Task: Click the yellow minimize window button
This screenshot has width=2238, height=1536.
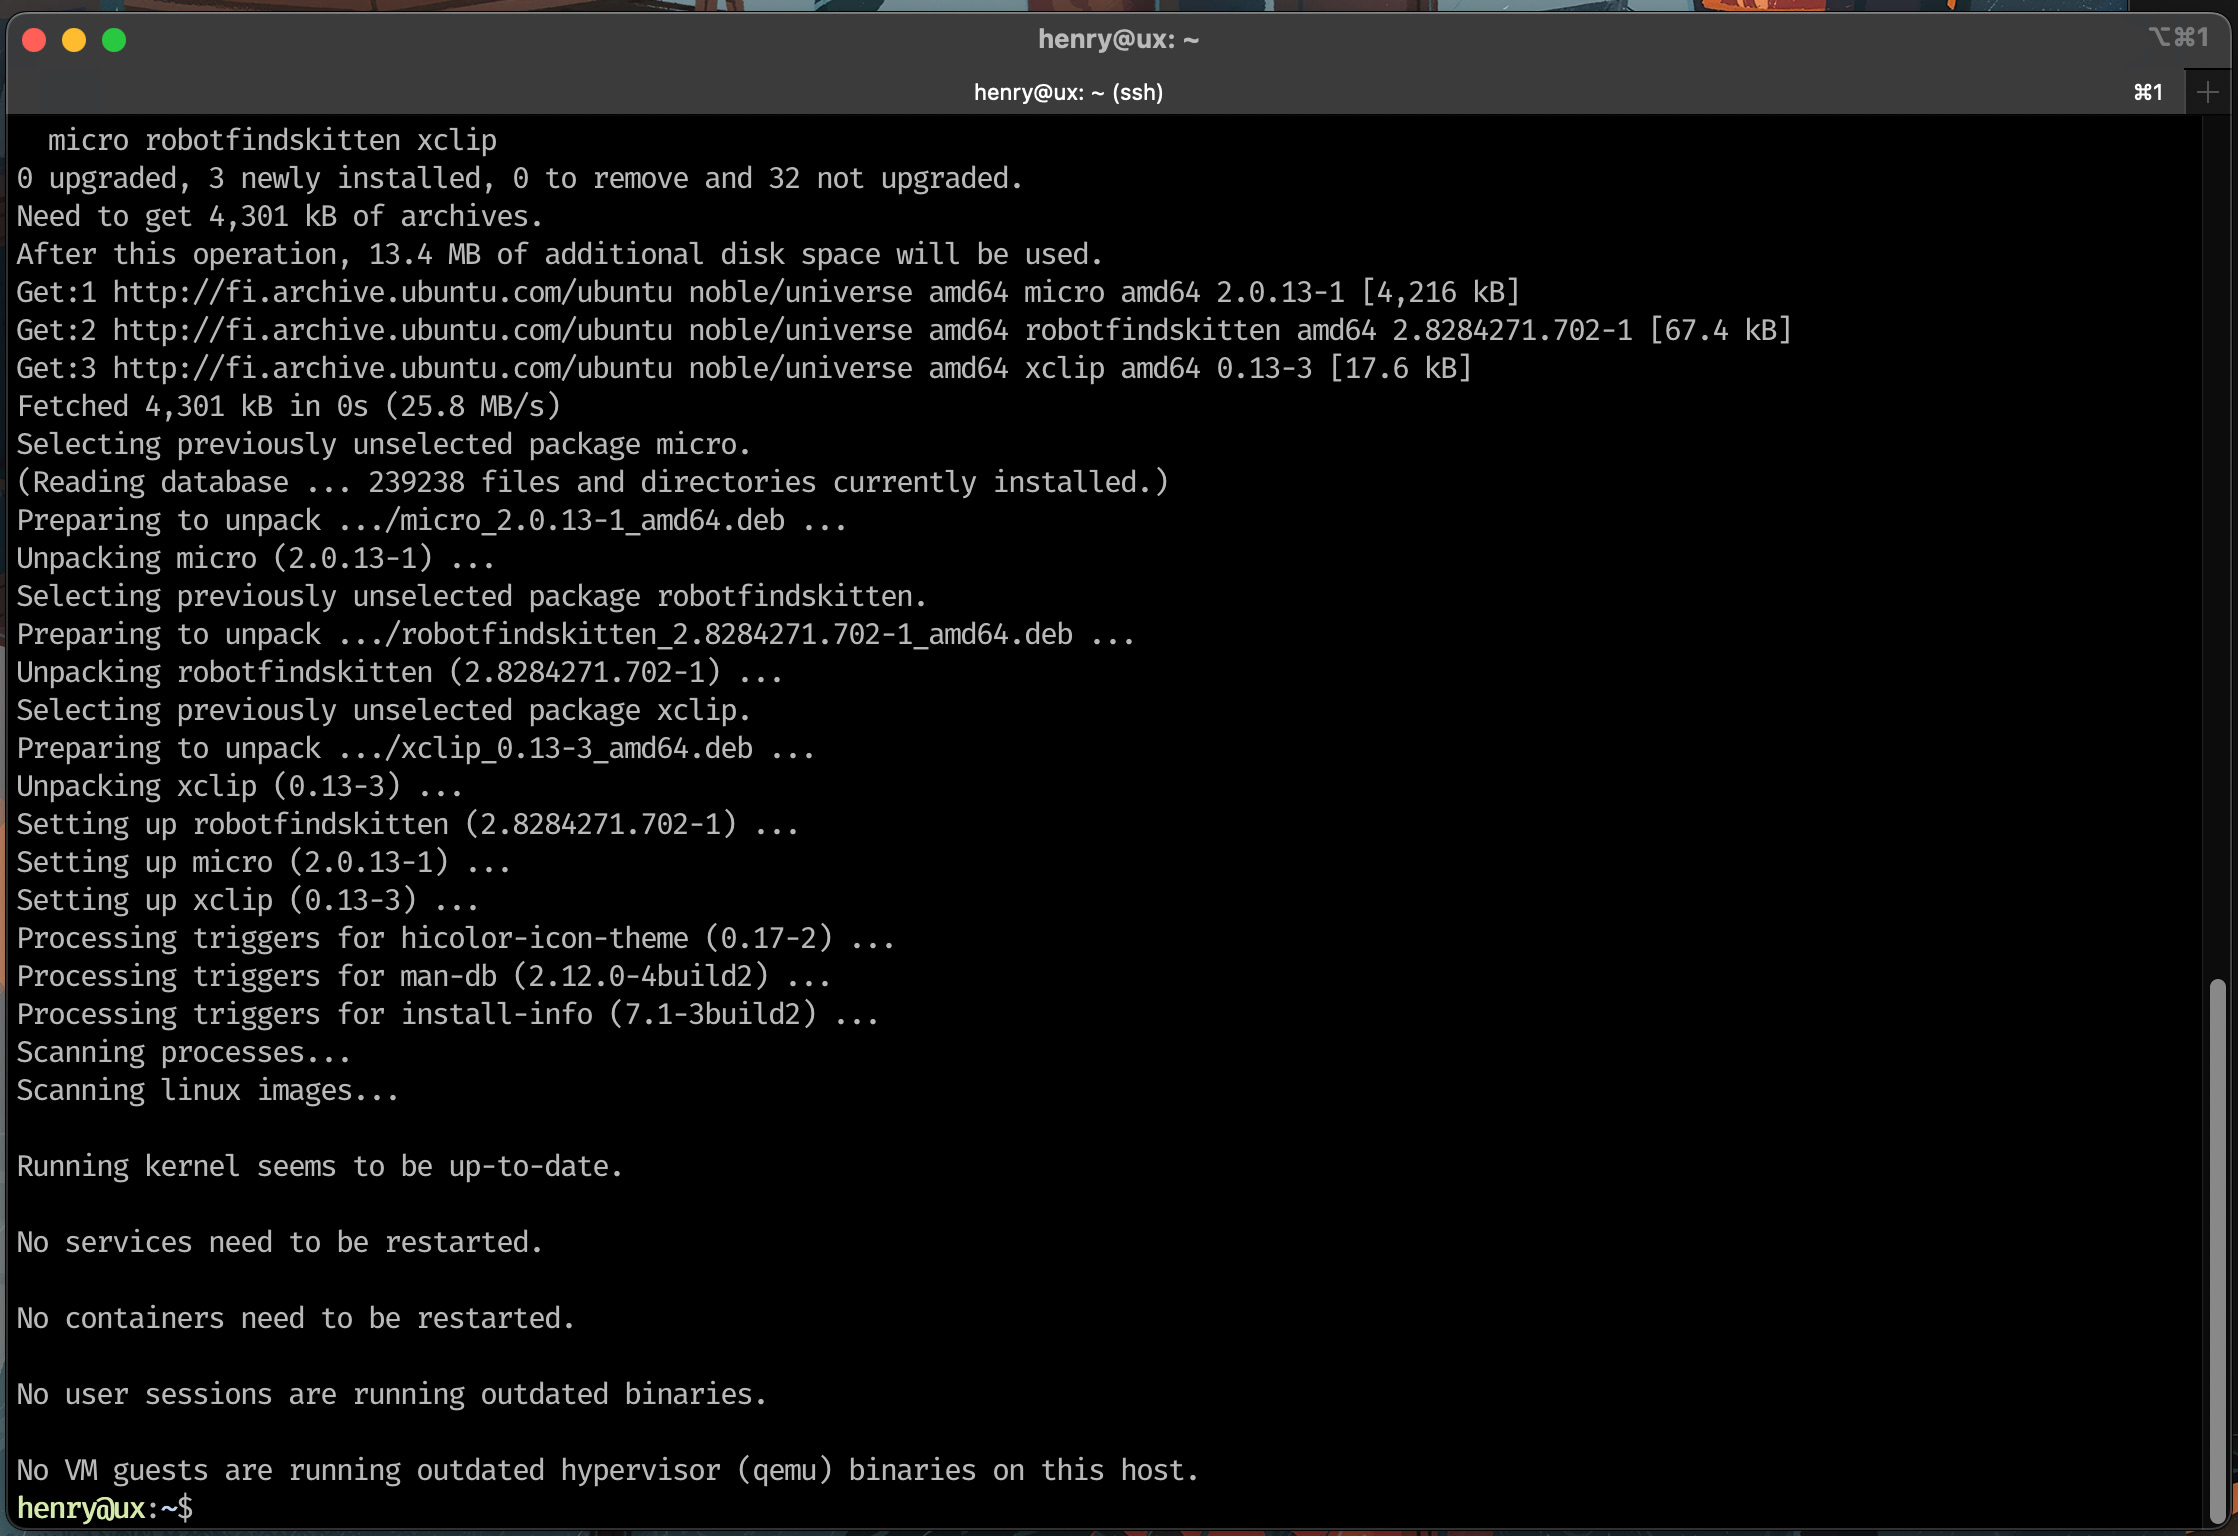Action: click(x=74, y=40)
